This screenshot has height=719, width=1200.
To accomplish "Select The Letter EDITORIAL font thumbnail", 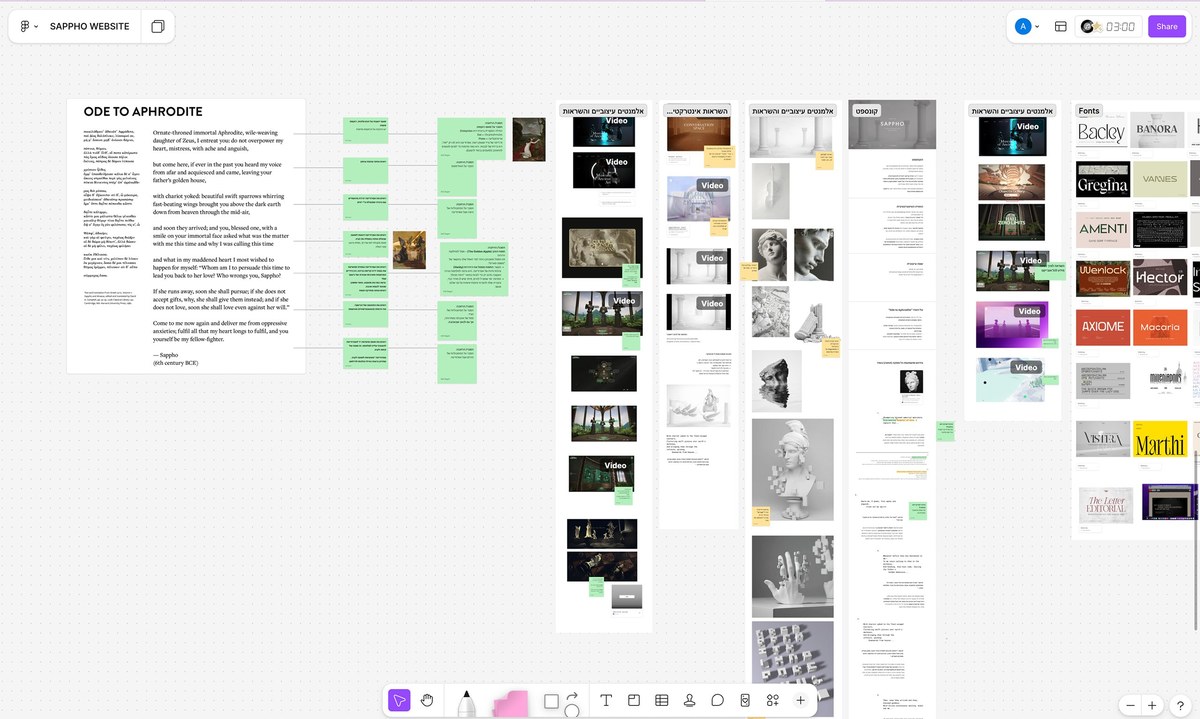I will (x=1107, y=506).
